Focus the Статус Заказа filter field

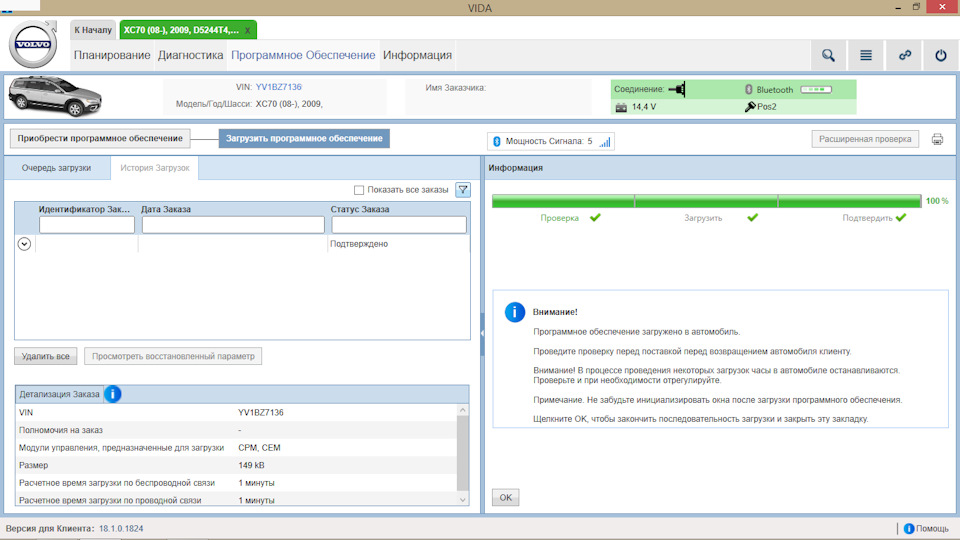(399, 225)
